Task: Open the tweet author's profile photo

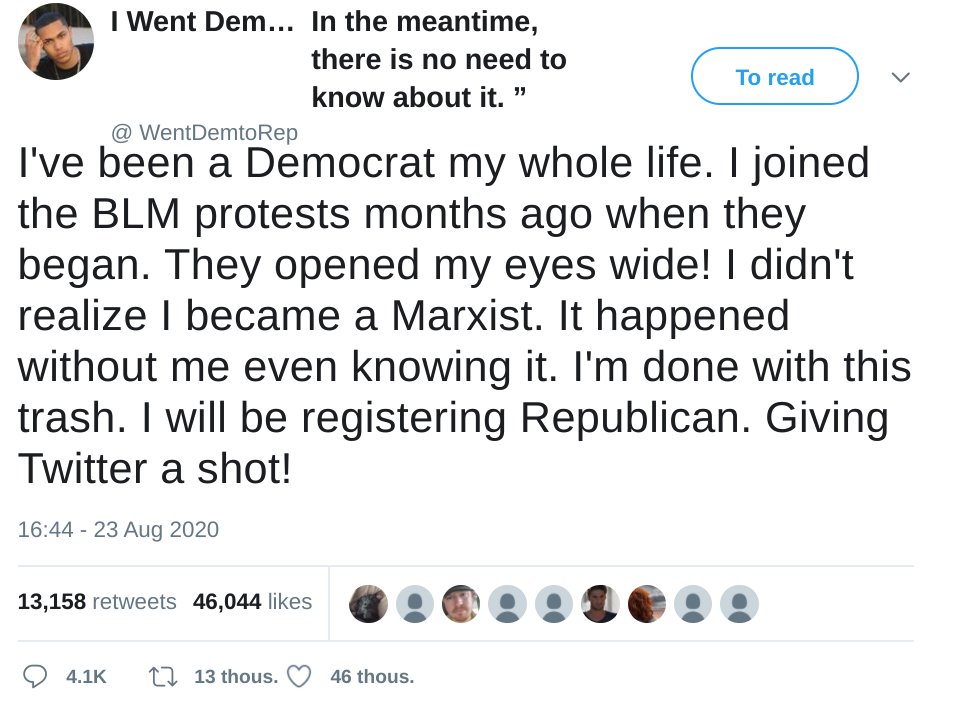Action: (56, 42)
